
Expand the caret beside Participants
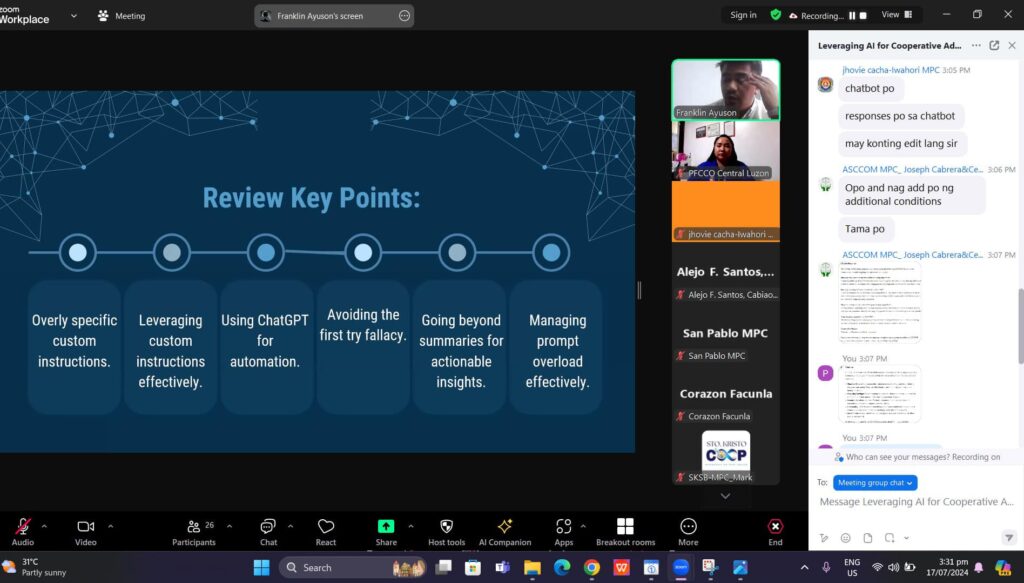coord(229,526)
